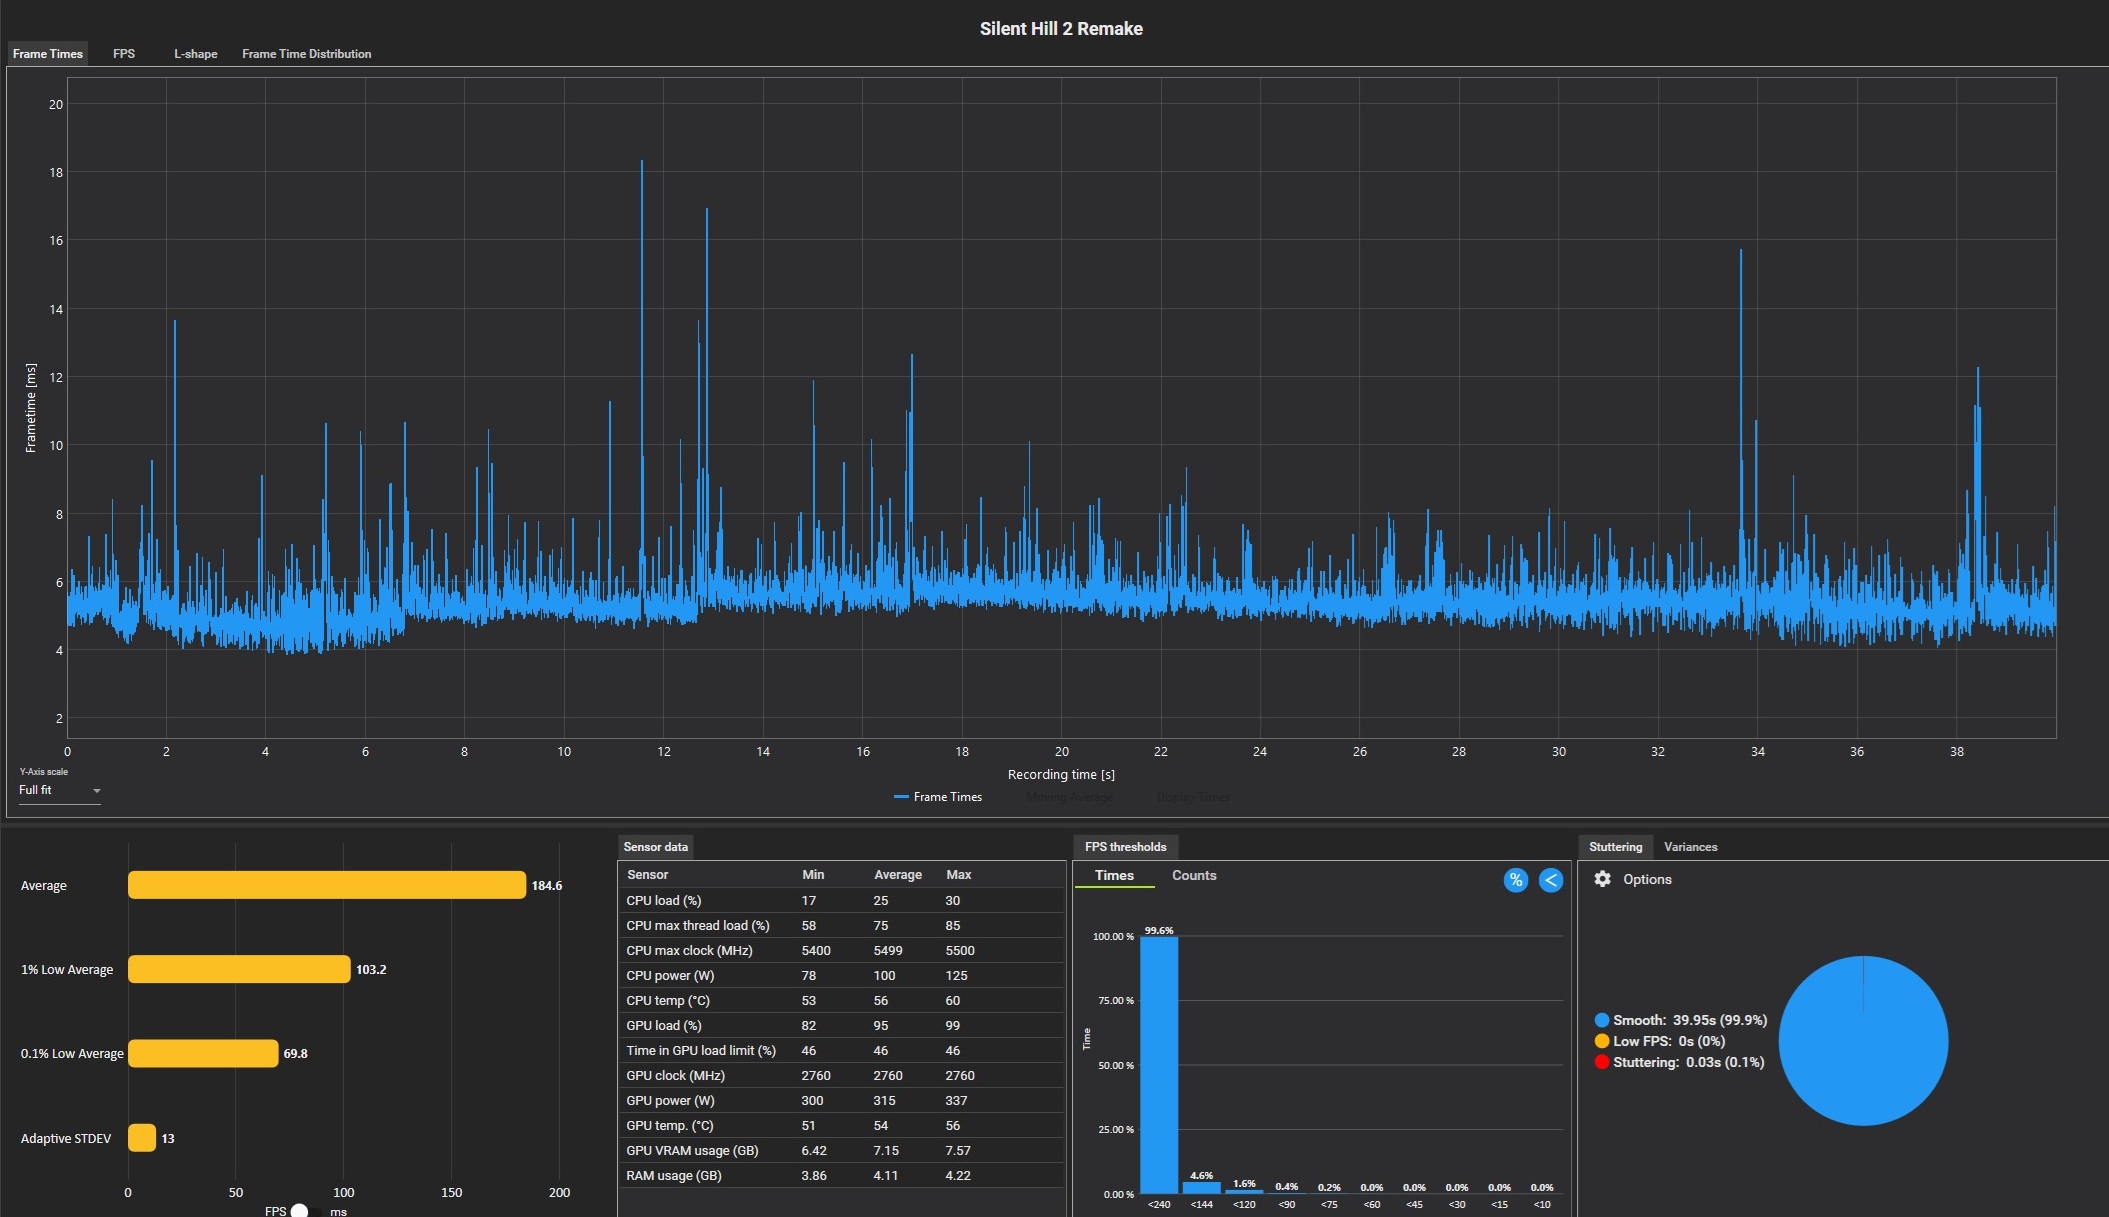This screenshot has height=1217, width=2109.
Task: Select the Stuttering tab
Action: click(x=1616, y=847)
